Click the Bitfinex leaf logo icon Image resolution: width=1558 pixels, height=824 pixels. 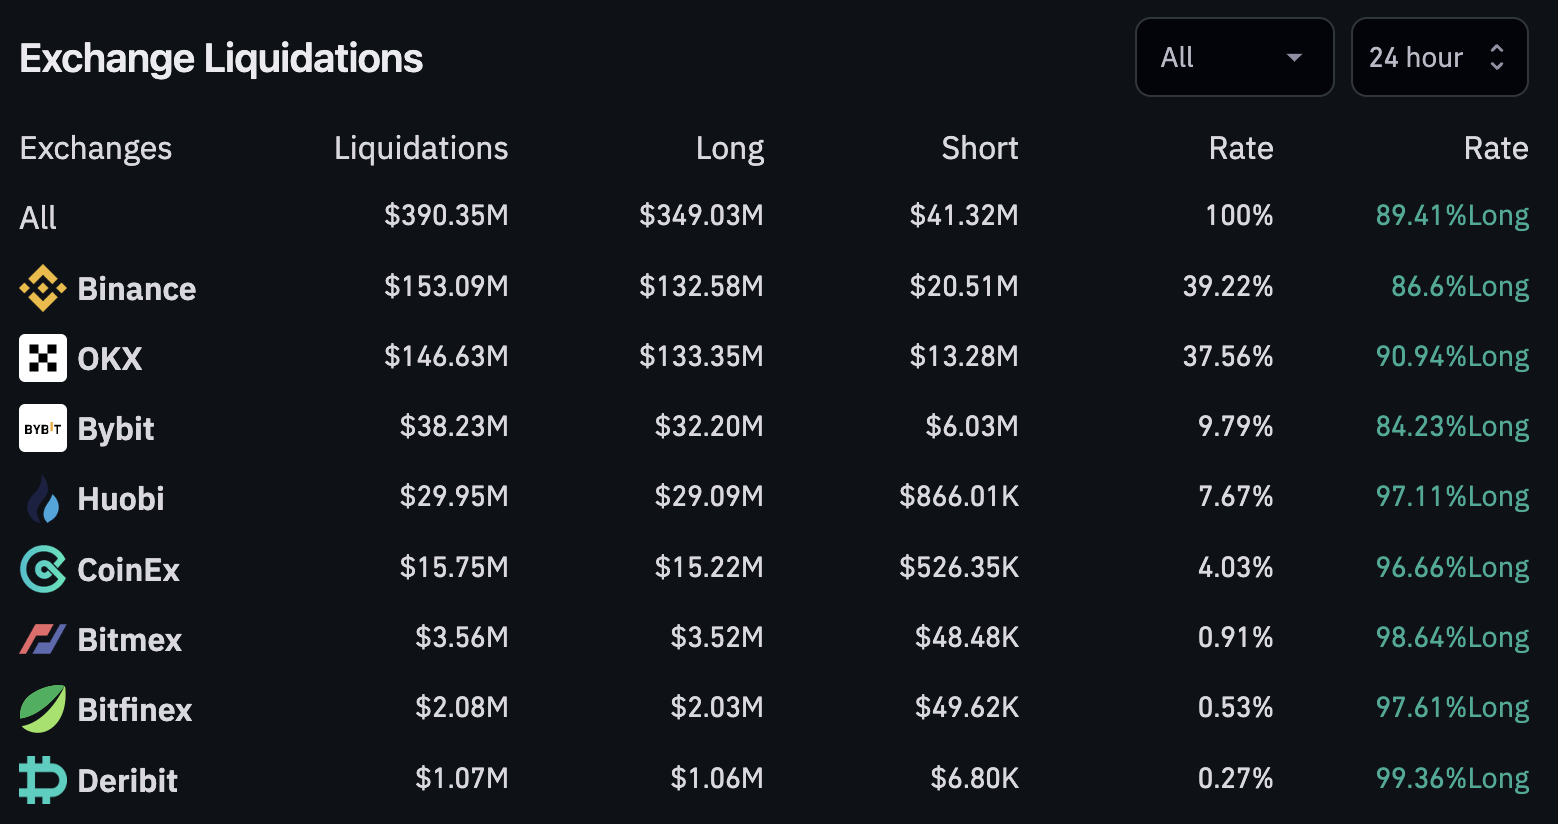[43, 709]
